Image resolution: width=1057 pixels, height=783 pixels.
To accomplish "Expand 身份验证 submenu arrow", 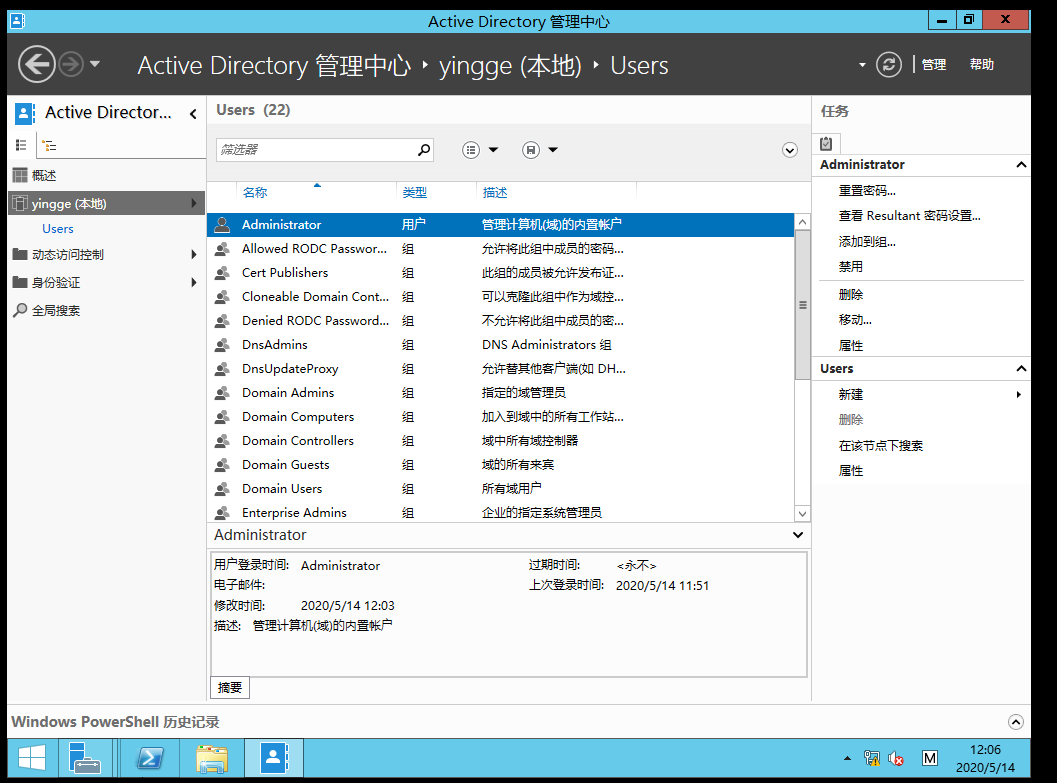I will point(194,282).
